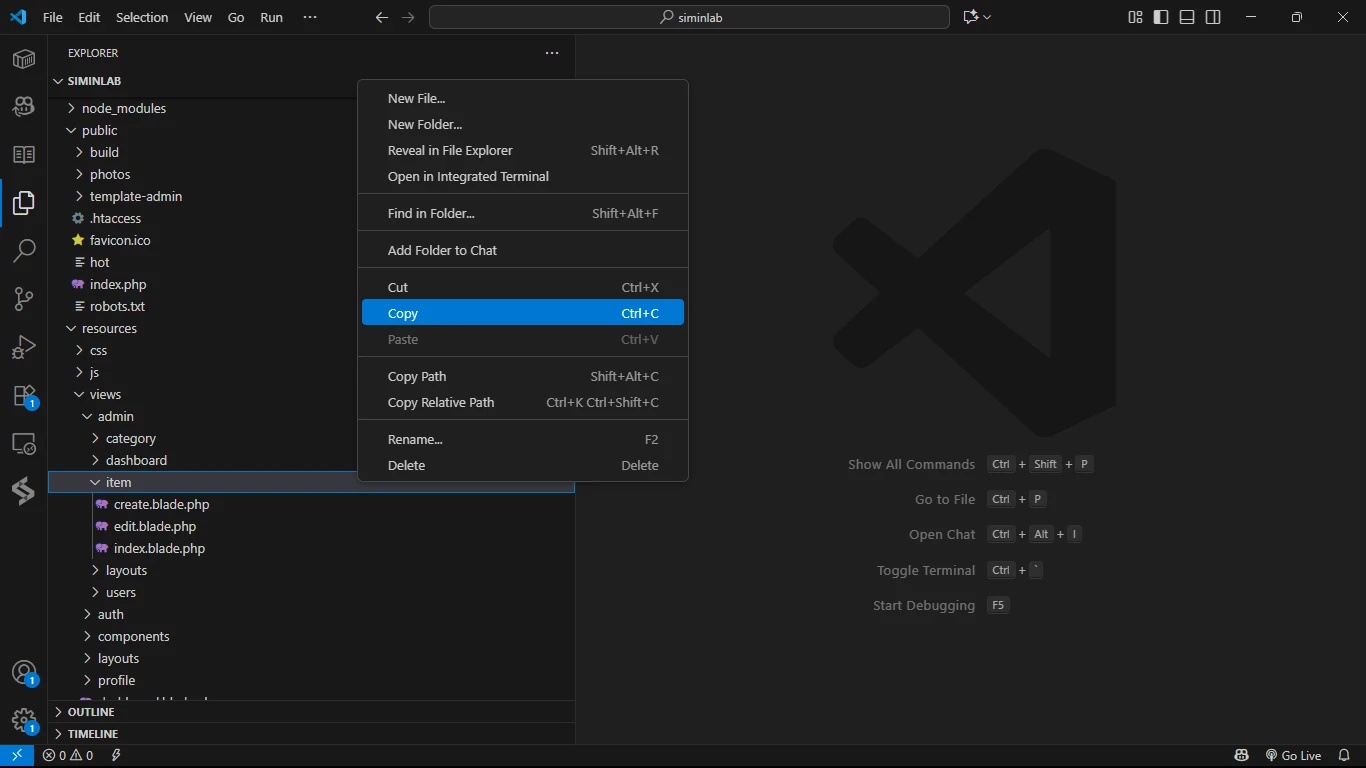Click the Accounts icon in activity bar

(24, 673)
